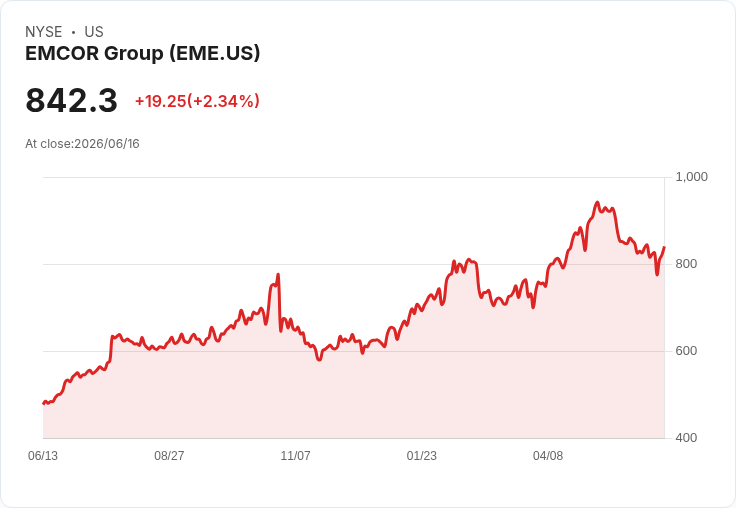Click the US market label
736x508 pixels.
(94, 32)
